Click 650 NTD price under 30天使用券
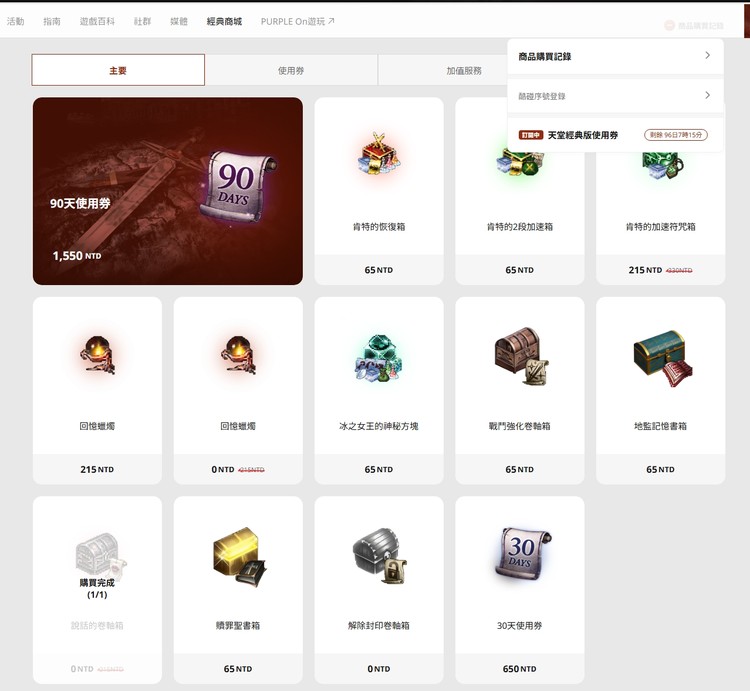The height and width of the screenshot is (691, 750). click(x=519, y=669)
